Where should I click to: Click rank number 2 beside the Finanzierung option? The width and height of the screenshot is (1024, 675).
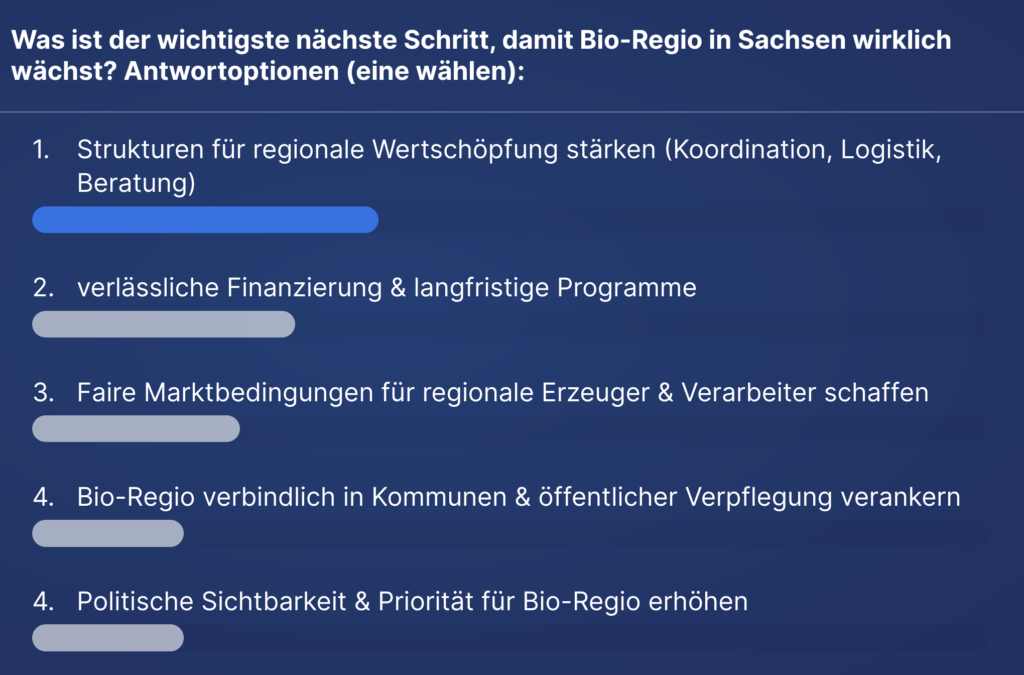click(42, 288)
